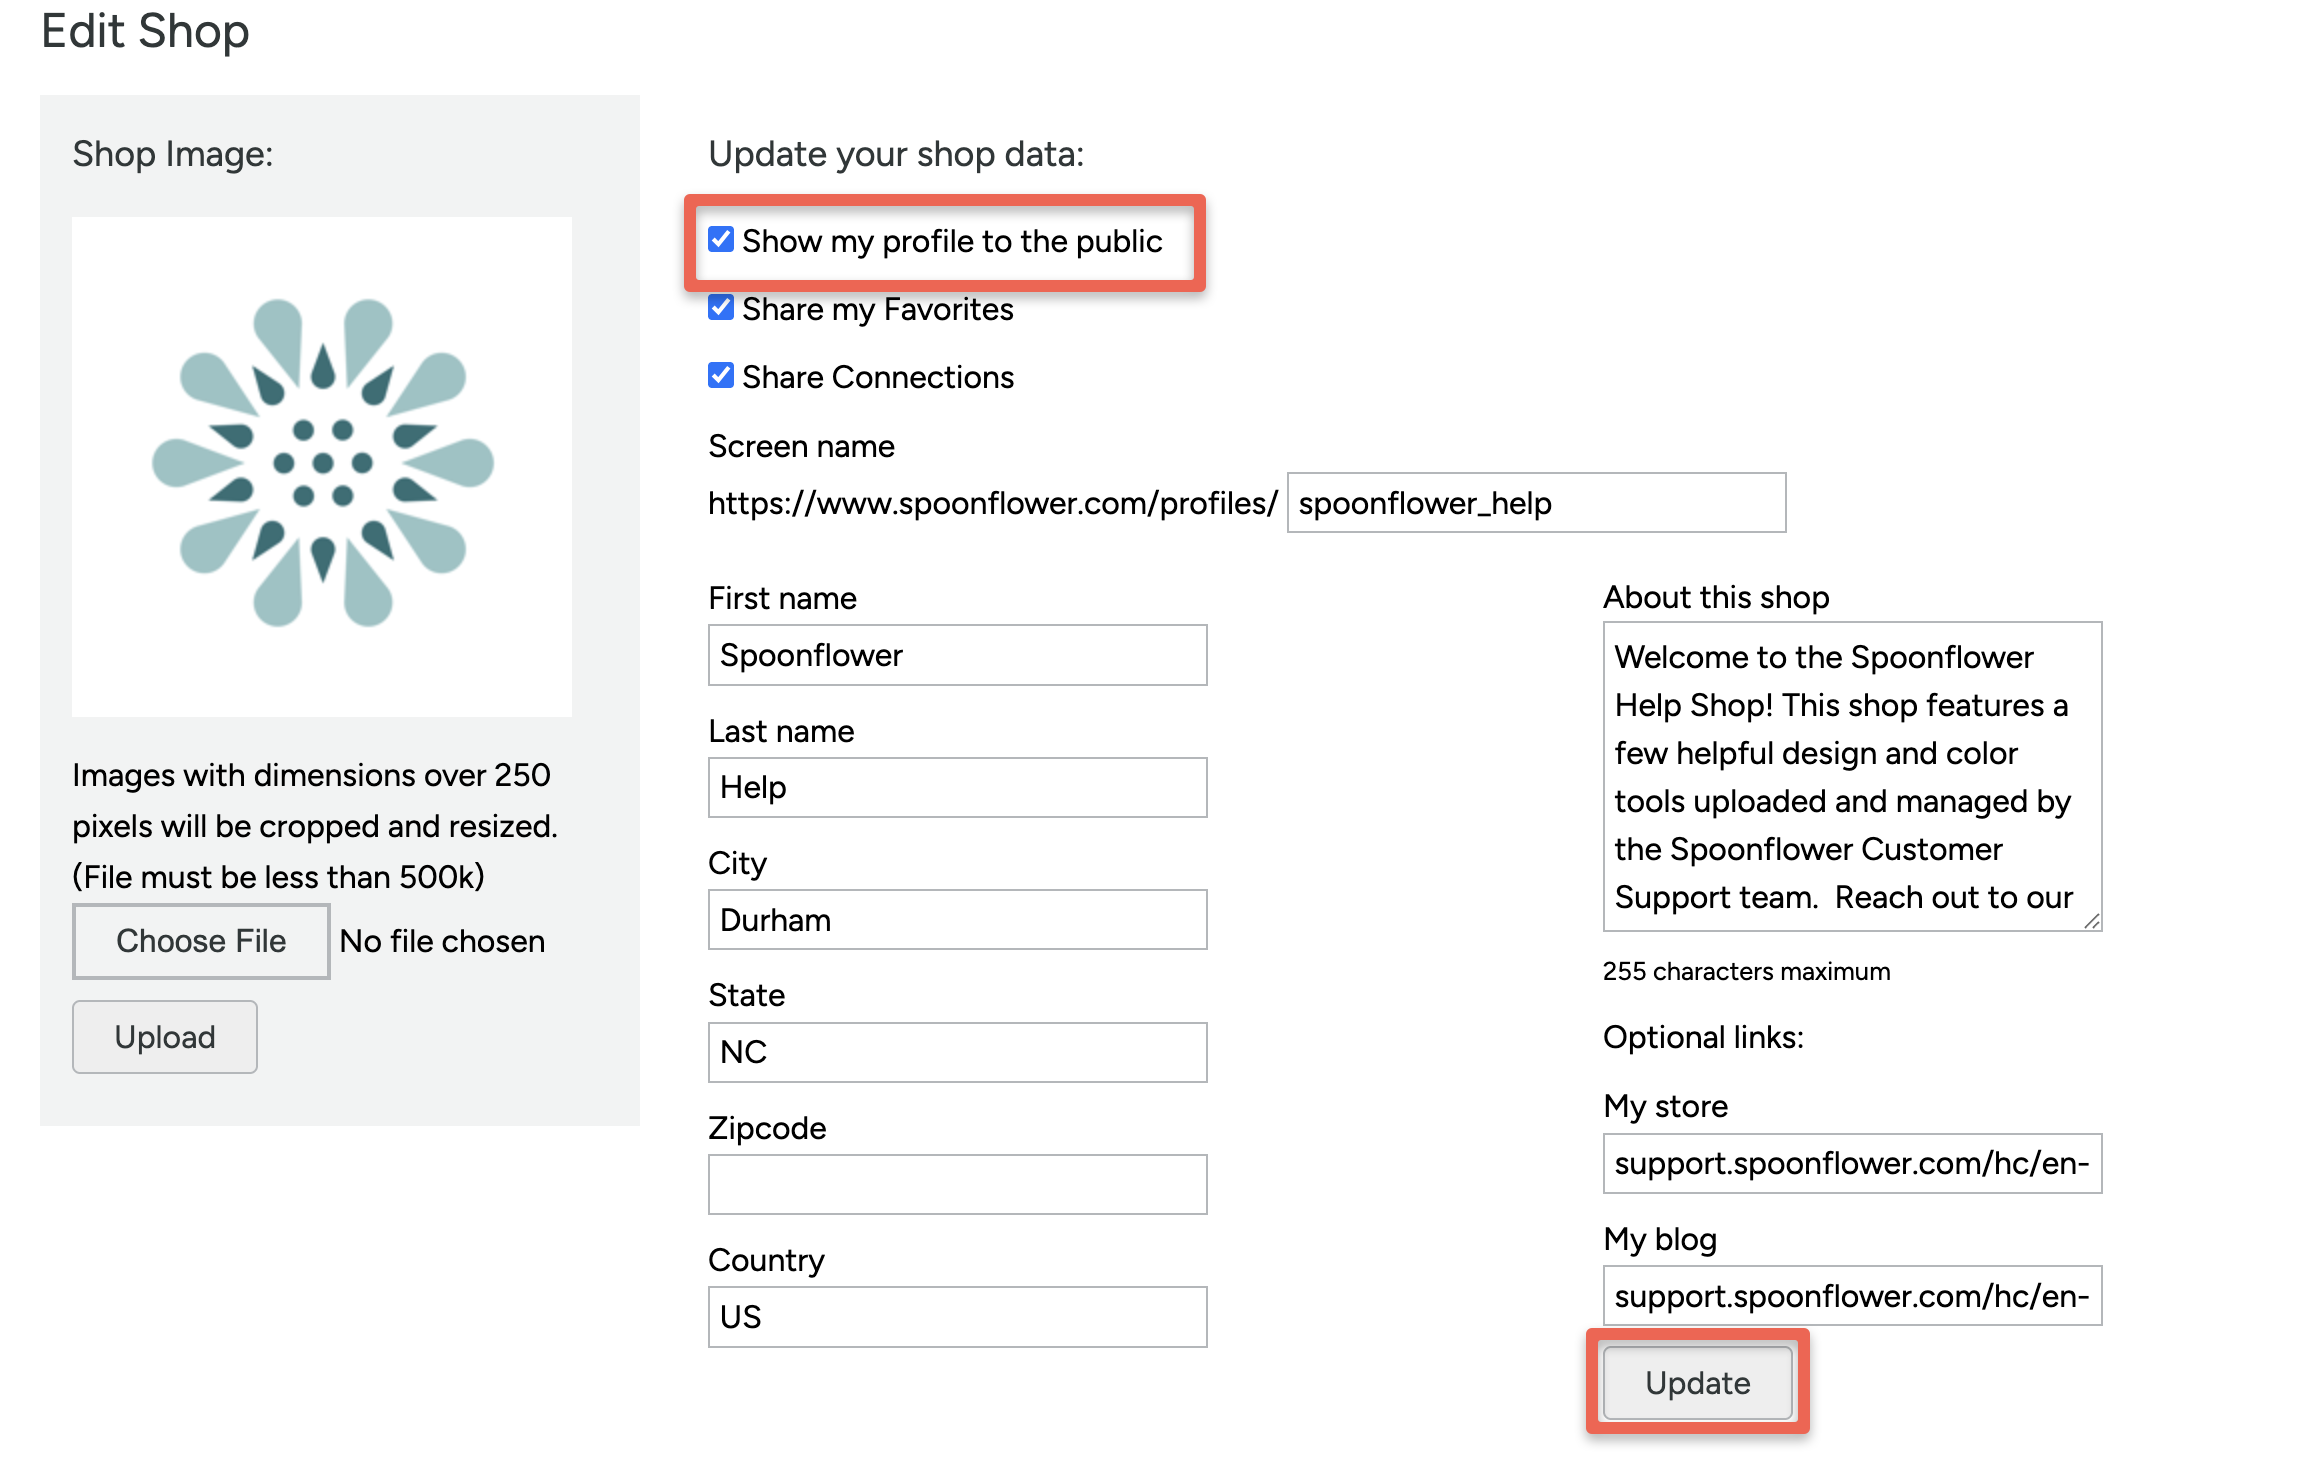Select the Last name field containing Help

click(956, 787)
